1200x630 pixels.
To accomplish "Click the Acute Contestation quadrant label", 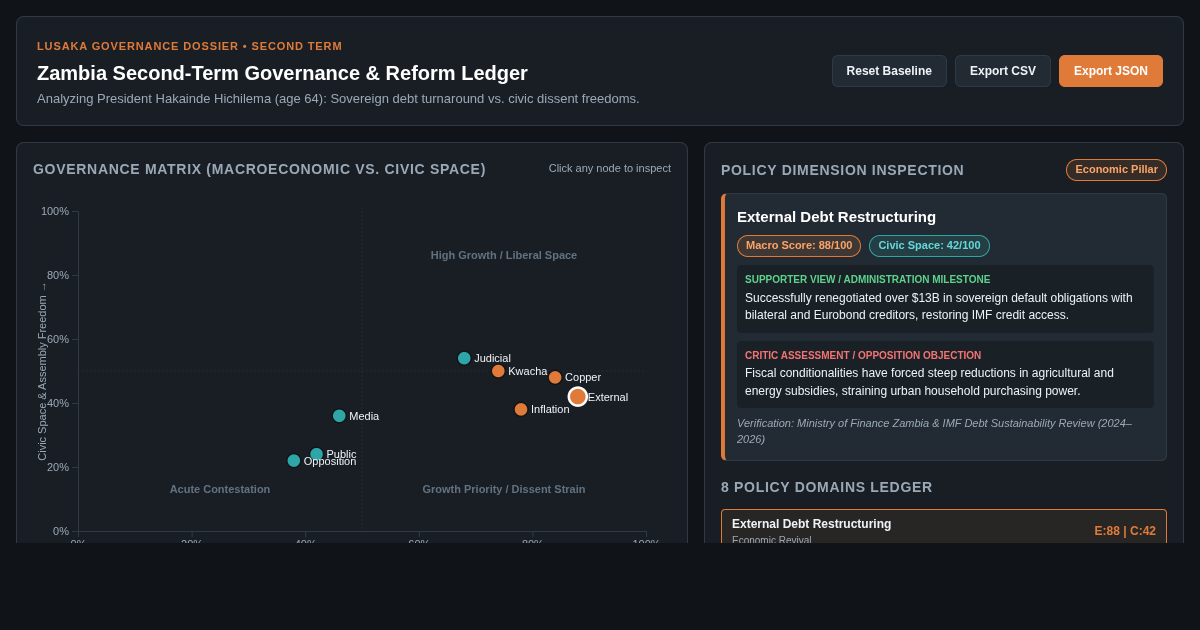I will tap(220, 489).
